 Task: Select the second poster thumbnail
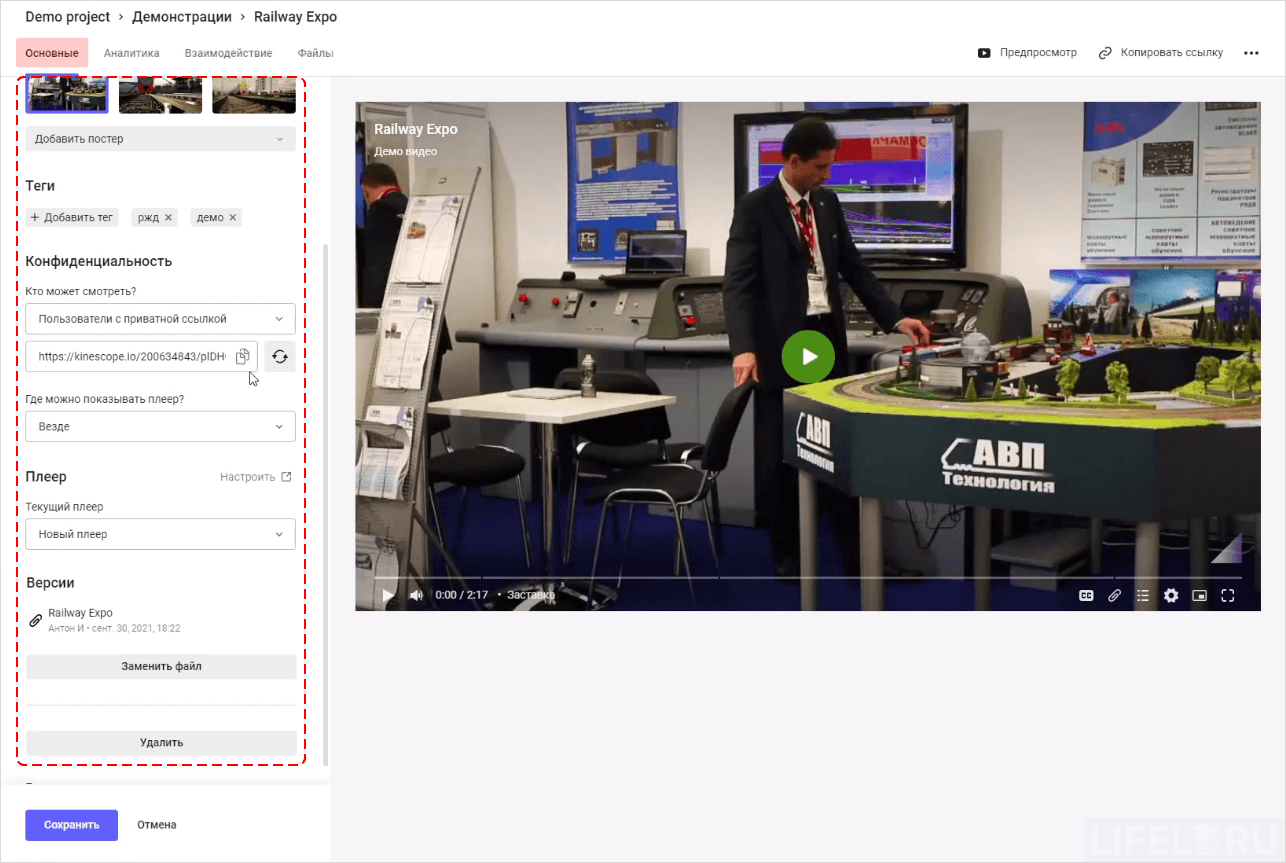click(160, 95)
